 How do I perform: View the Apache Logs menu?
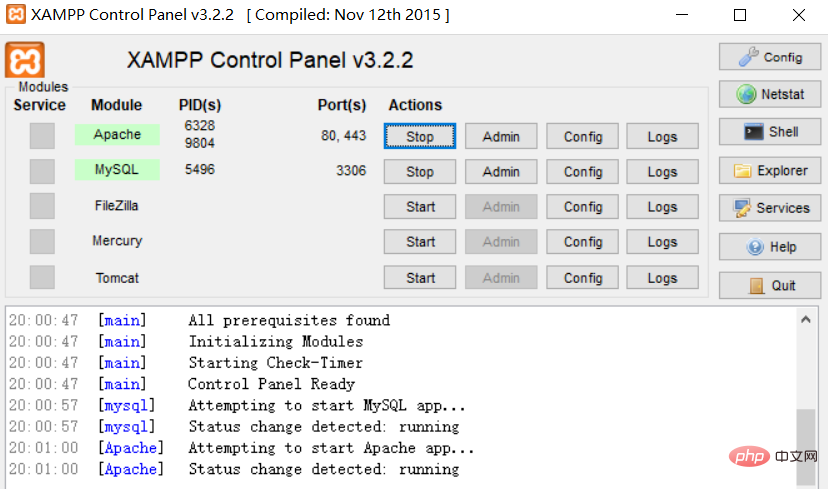[662, 137]
